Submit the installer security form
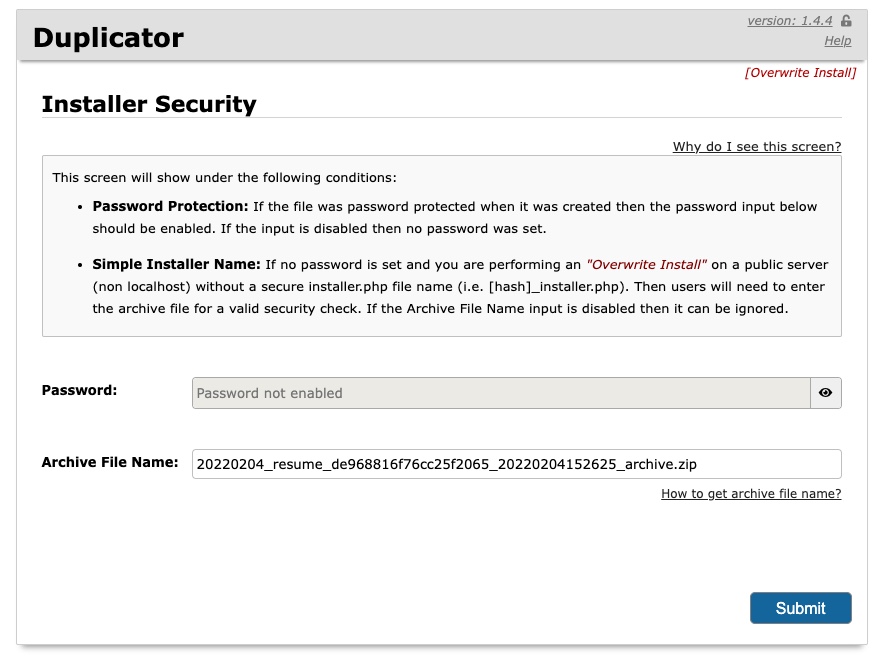886x658 pixels. (801, 608)
